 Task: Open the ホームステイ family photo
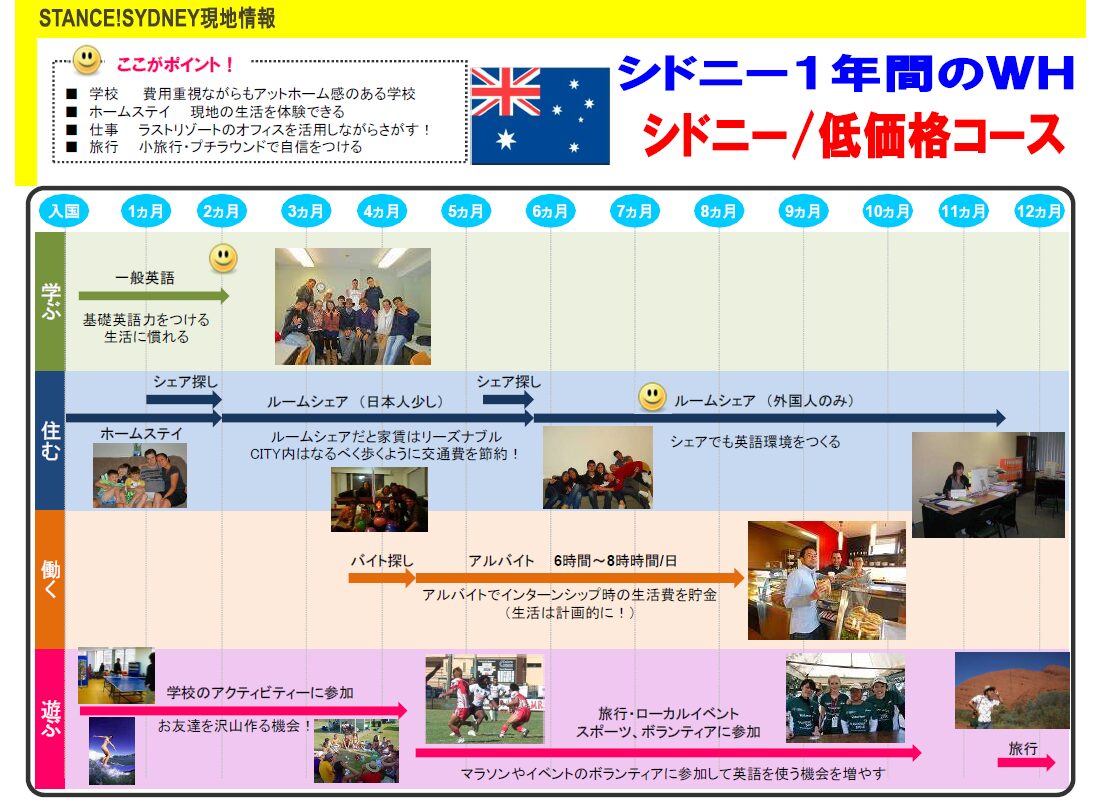click(139, 475)
